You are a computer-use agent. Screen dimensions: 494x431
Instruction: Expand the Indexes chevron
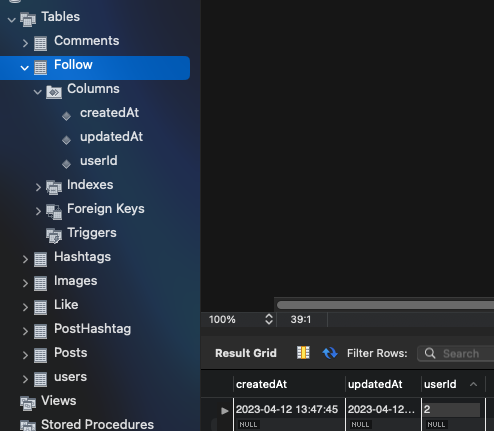pyautogui.click(x=38, y=187)
